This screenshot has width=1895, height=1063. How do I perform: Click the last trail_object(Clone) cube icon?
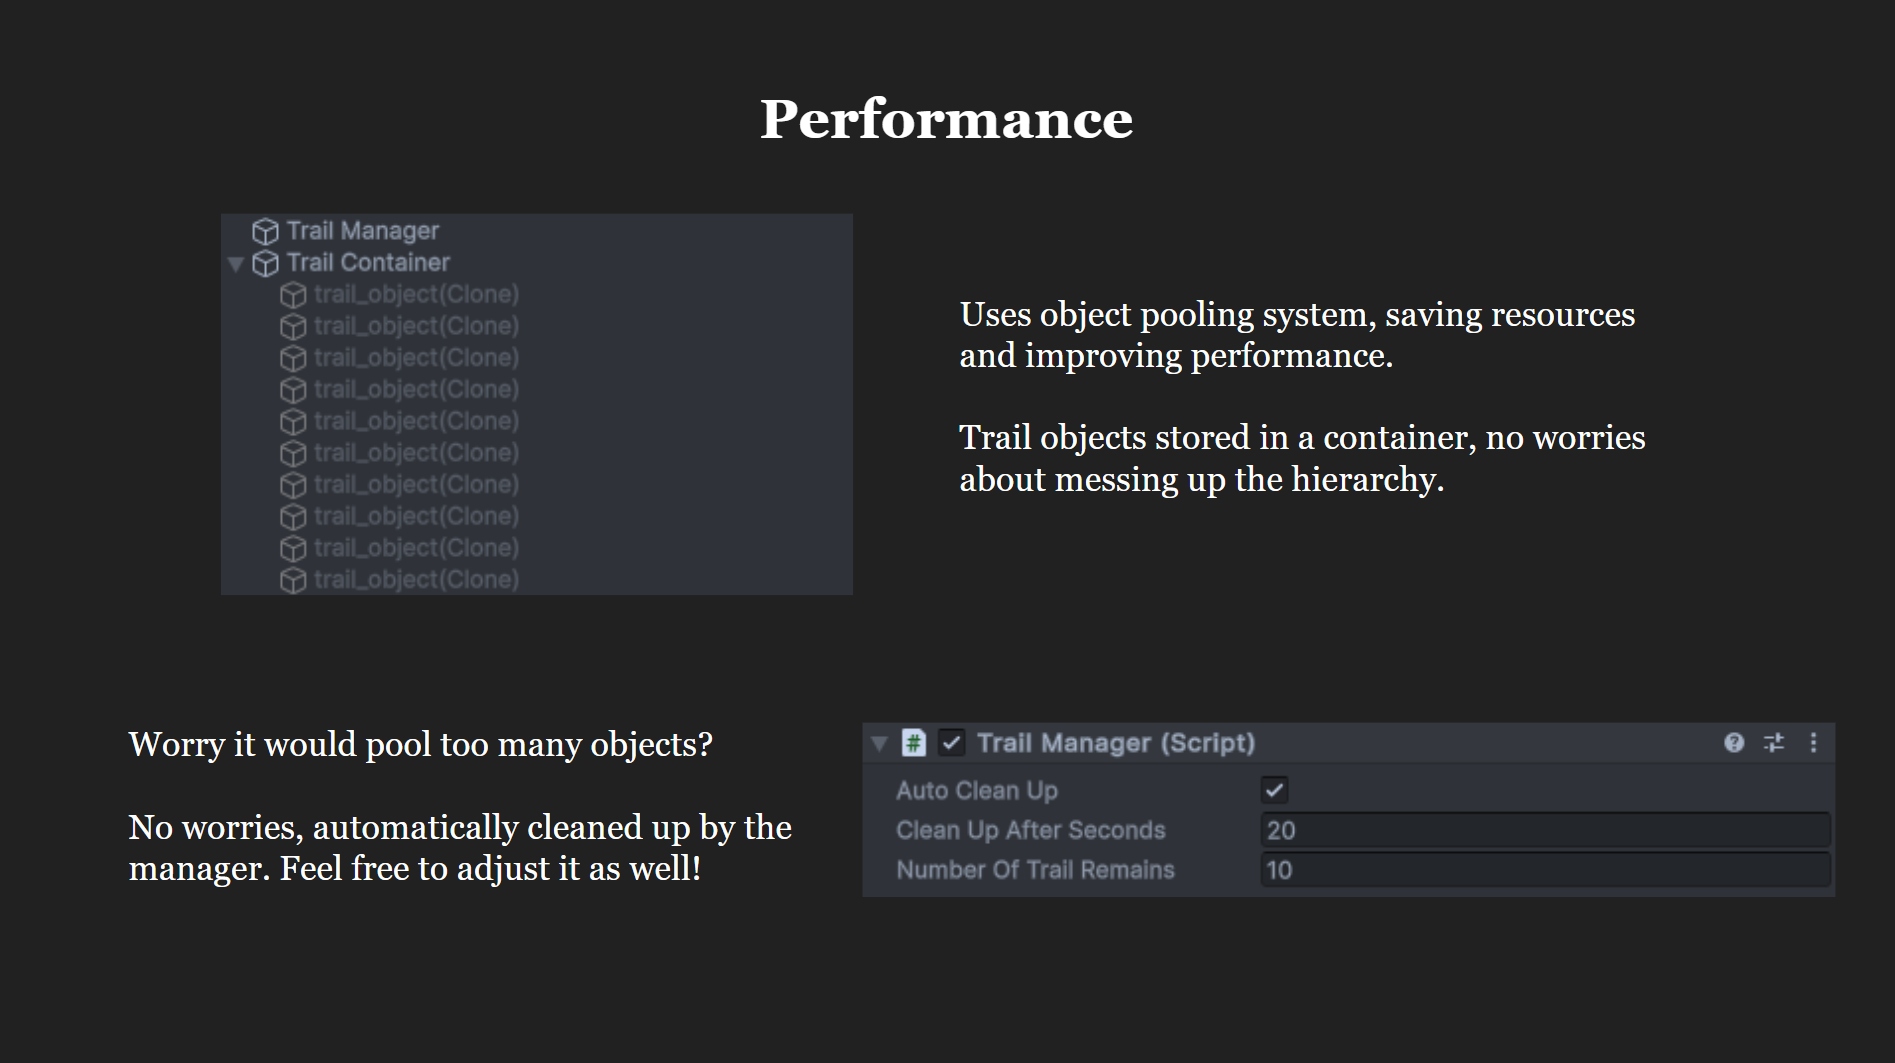[x=293, y=580]
